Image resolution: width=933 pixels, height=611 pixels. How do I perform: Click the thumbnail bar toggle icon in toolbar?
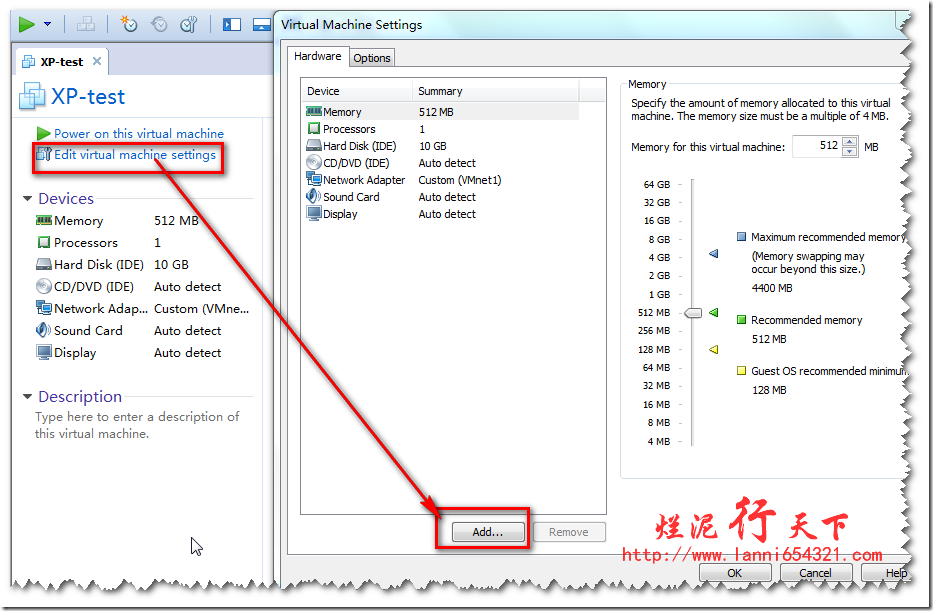[x=262, y=24]
